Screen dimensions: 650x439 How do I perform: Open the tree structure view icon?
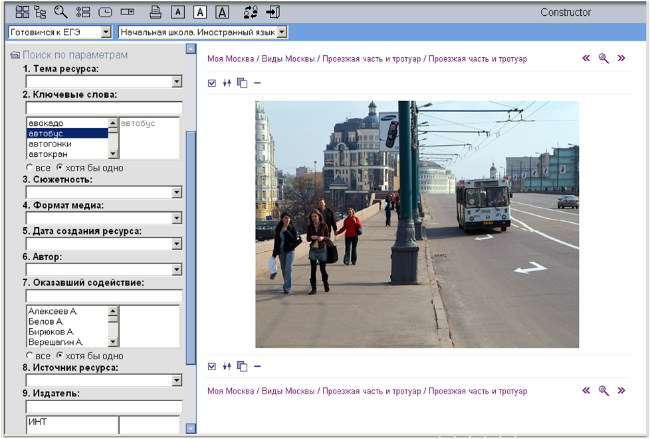[41, 12]
